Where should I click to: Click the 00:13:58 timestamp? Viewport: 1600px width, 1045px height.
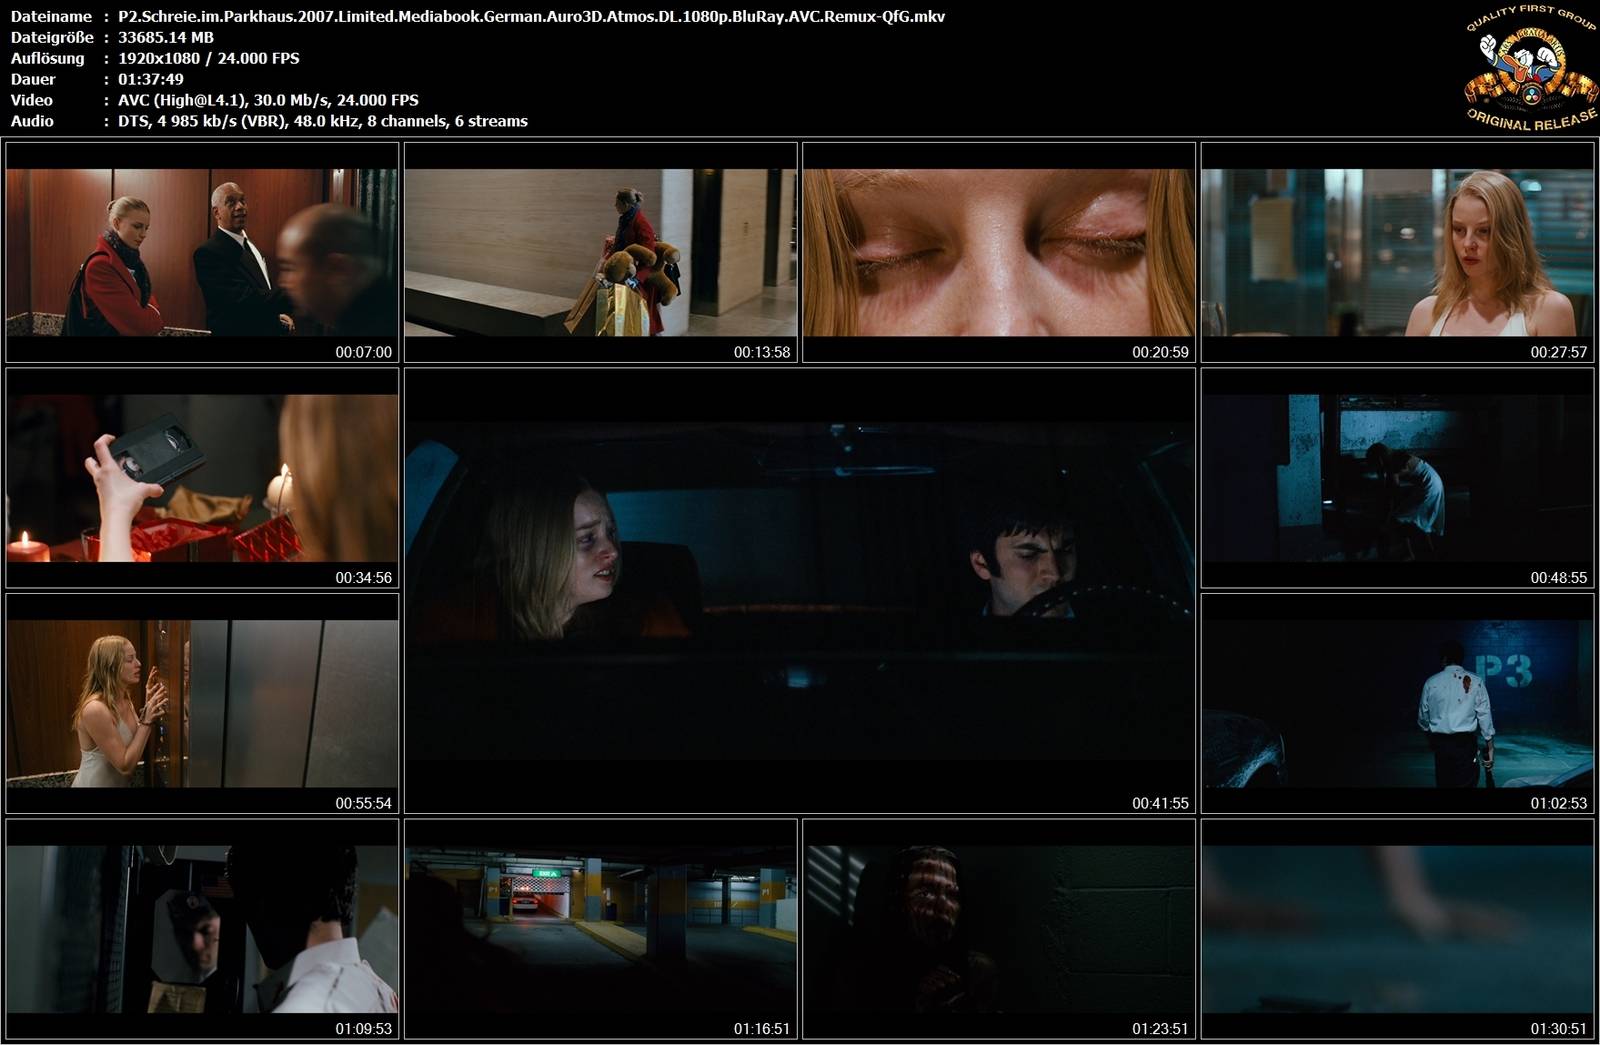762,352
